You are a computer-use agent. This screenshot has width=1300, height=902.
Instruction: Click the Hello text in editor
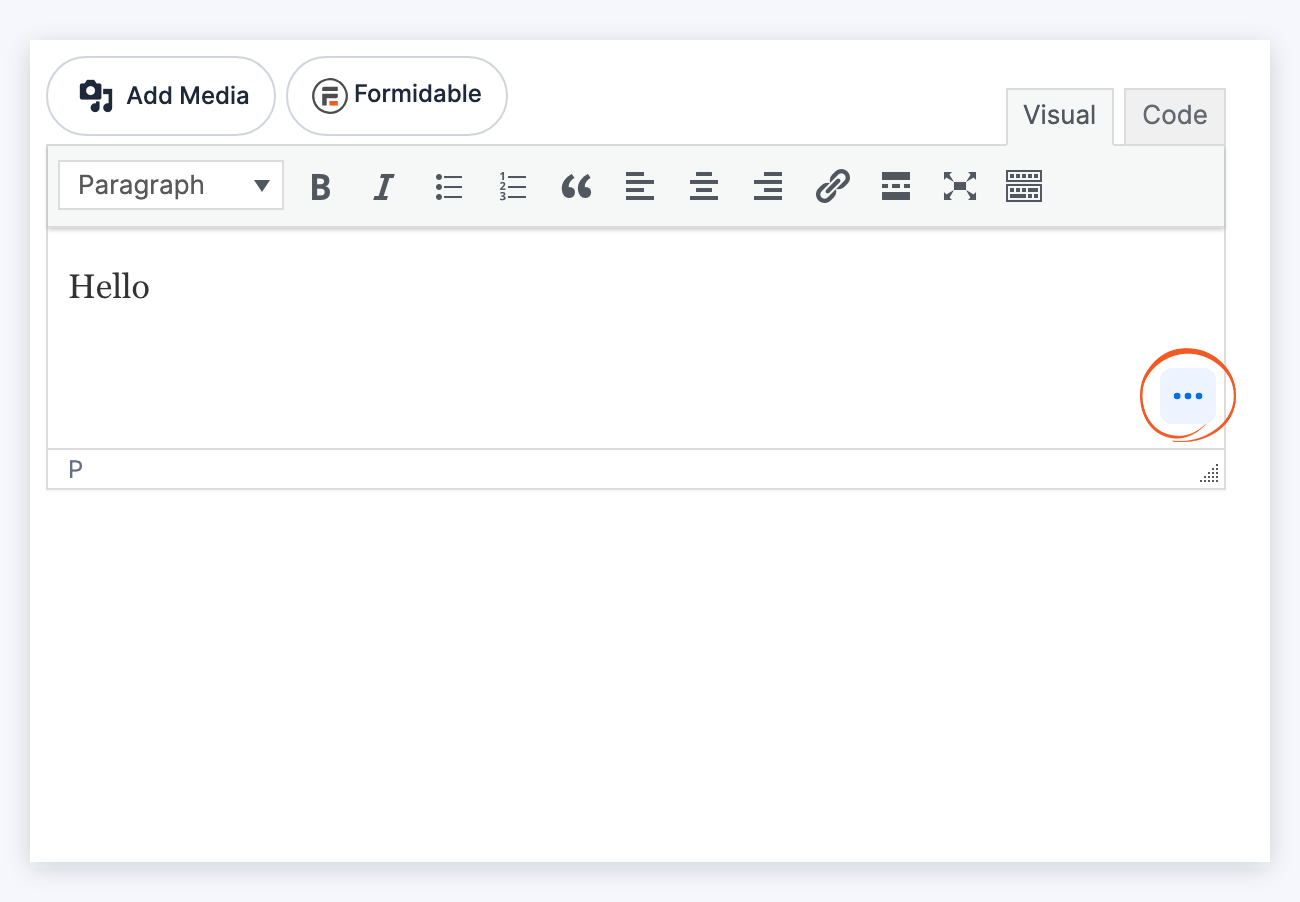[x=109, y=288]
